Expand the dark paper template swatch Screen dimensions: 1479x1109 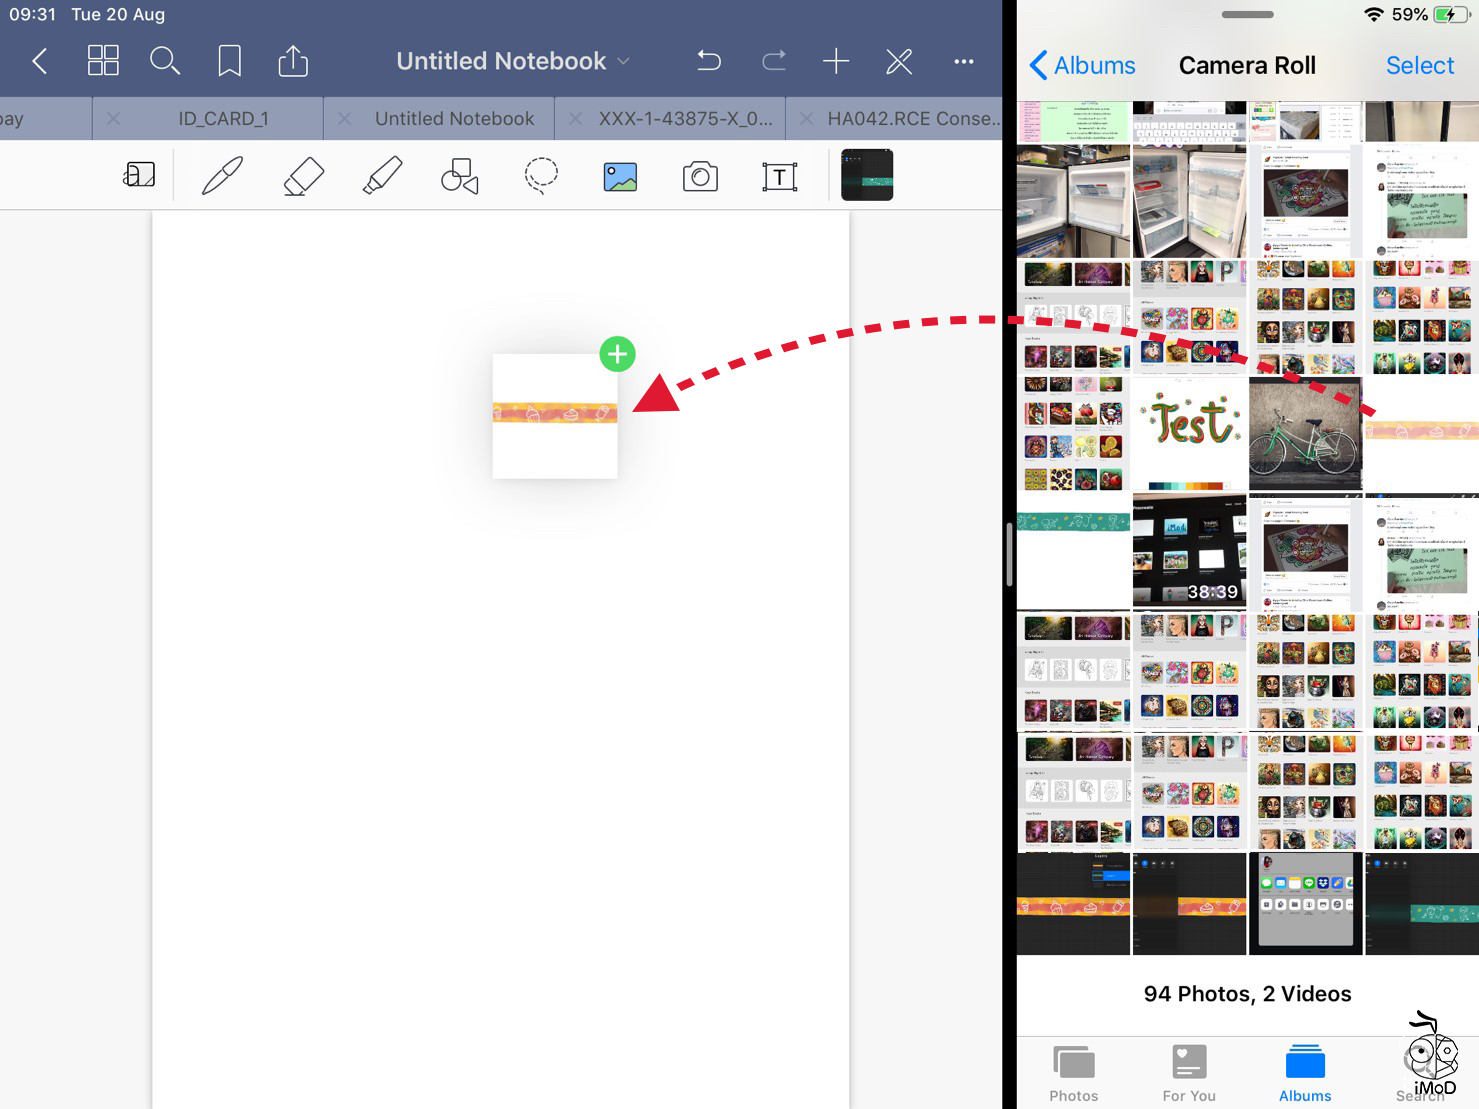pyautogui.click(x=866, y=174)
